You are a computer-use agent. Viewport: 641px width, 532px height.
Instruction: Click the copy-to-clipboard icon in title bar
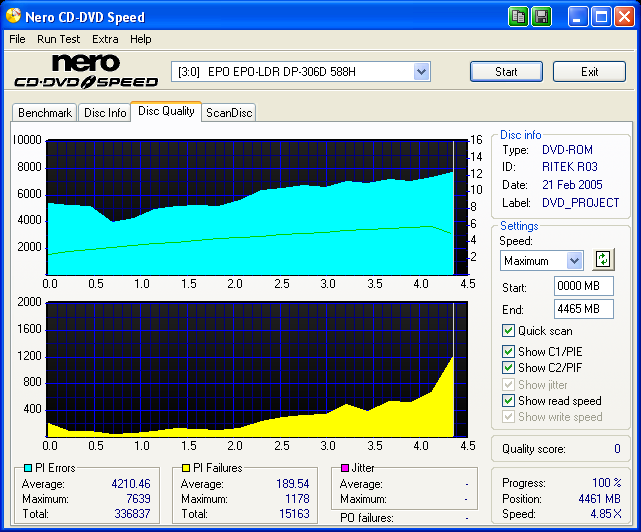[518, 17]
